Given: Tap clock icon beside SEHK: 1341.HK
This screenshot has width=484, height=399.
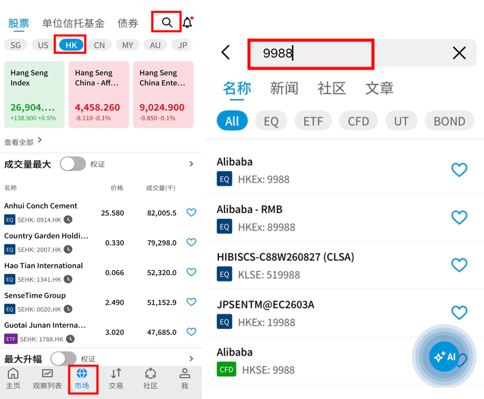Looking at the screenshot, I should 68,279.
